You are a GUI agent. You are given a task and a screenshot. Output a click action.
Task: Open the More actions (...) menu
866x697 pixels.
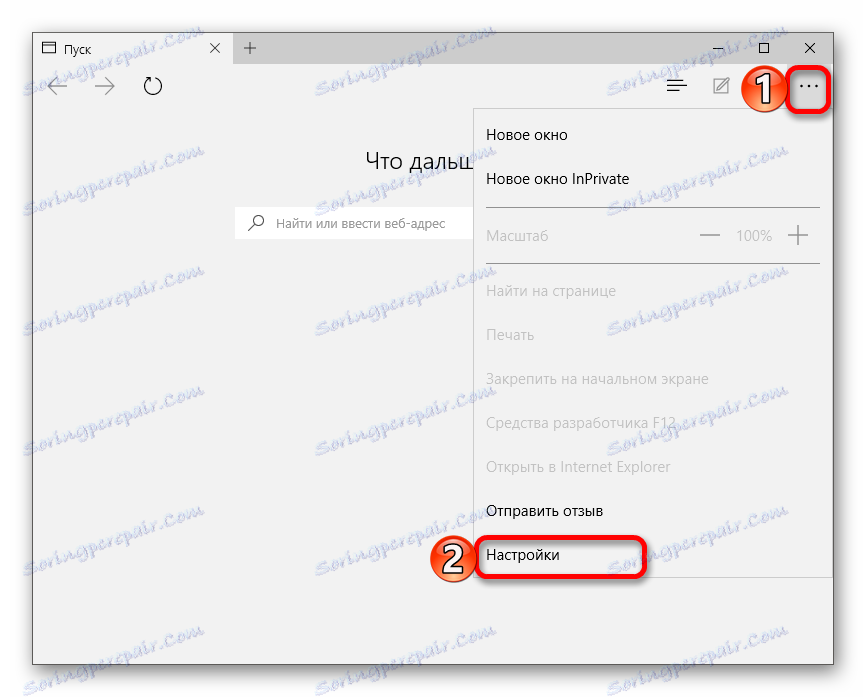coord(807,89)
